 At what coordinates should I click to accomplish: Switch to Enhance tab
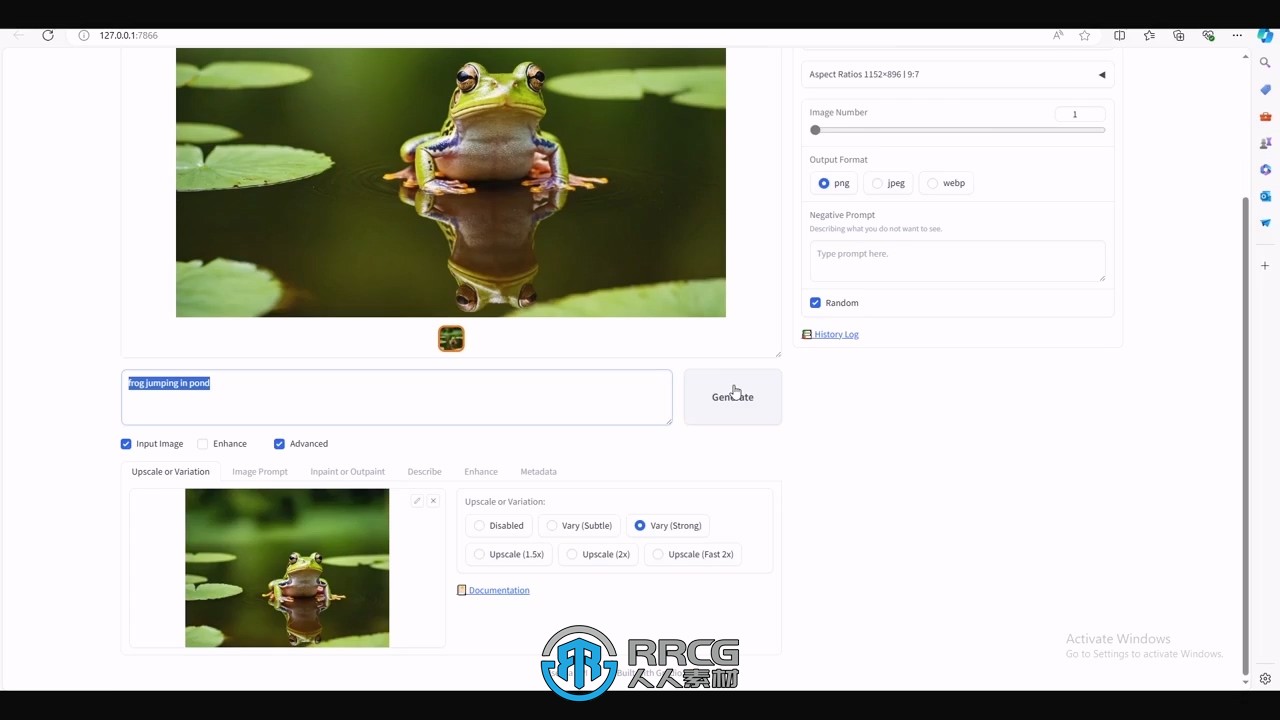pos(481,472)
